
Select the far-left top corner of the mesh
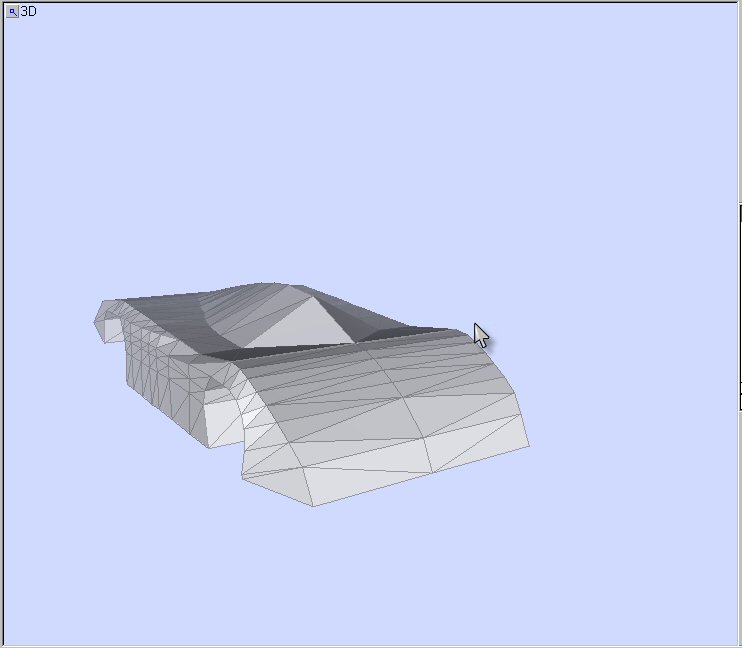(98, 300)
